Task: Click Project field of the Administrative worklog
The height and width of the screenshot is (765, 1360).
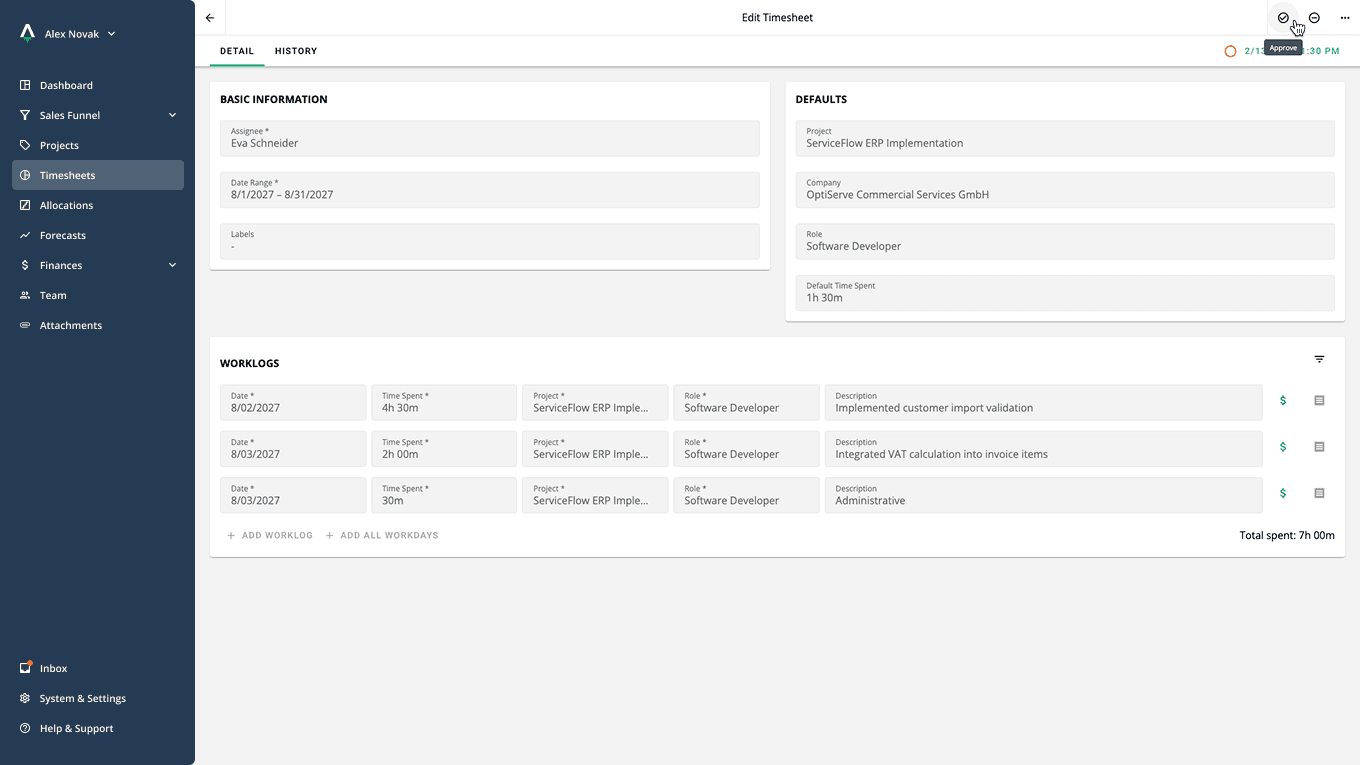Action: tap(595, 495)
